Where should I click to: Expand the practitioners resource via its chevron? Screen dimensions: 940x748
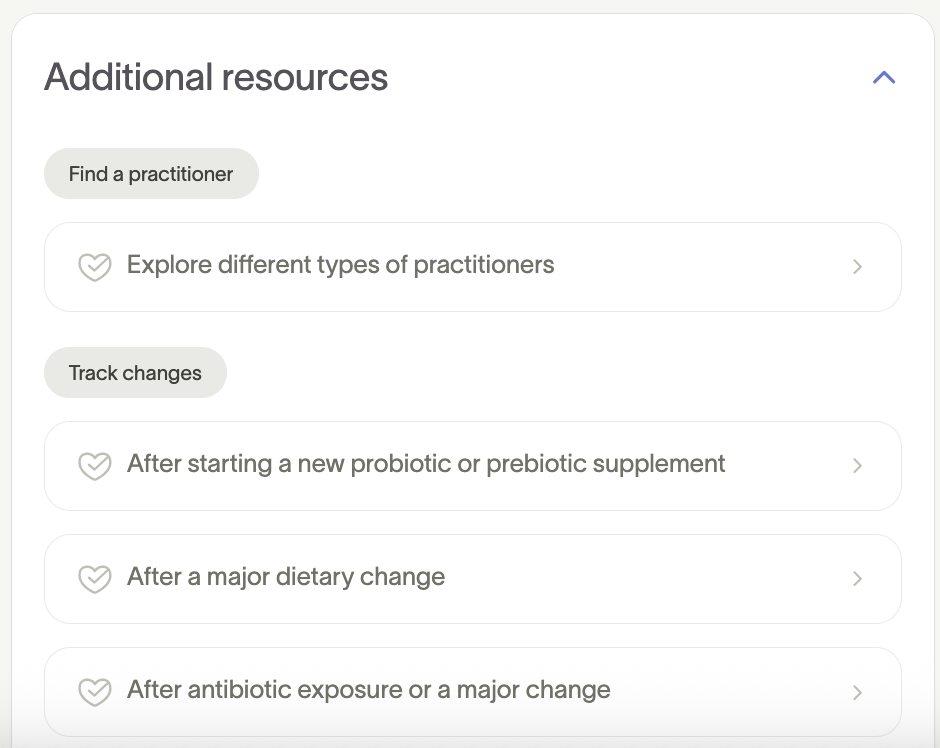coord(857,266)
